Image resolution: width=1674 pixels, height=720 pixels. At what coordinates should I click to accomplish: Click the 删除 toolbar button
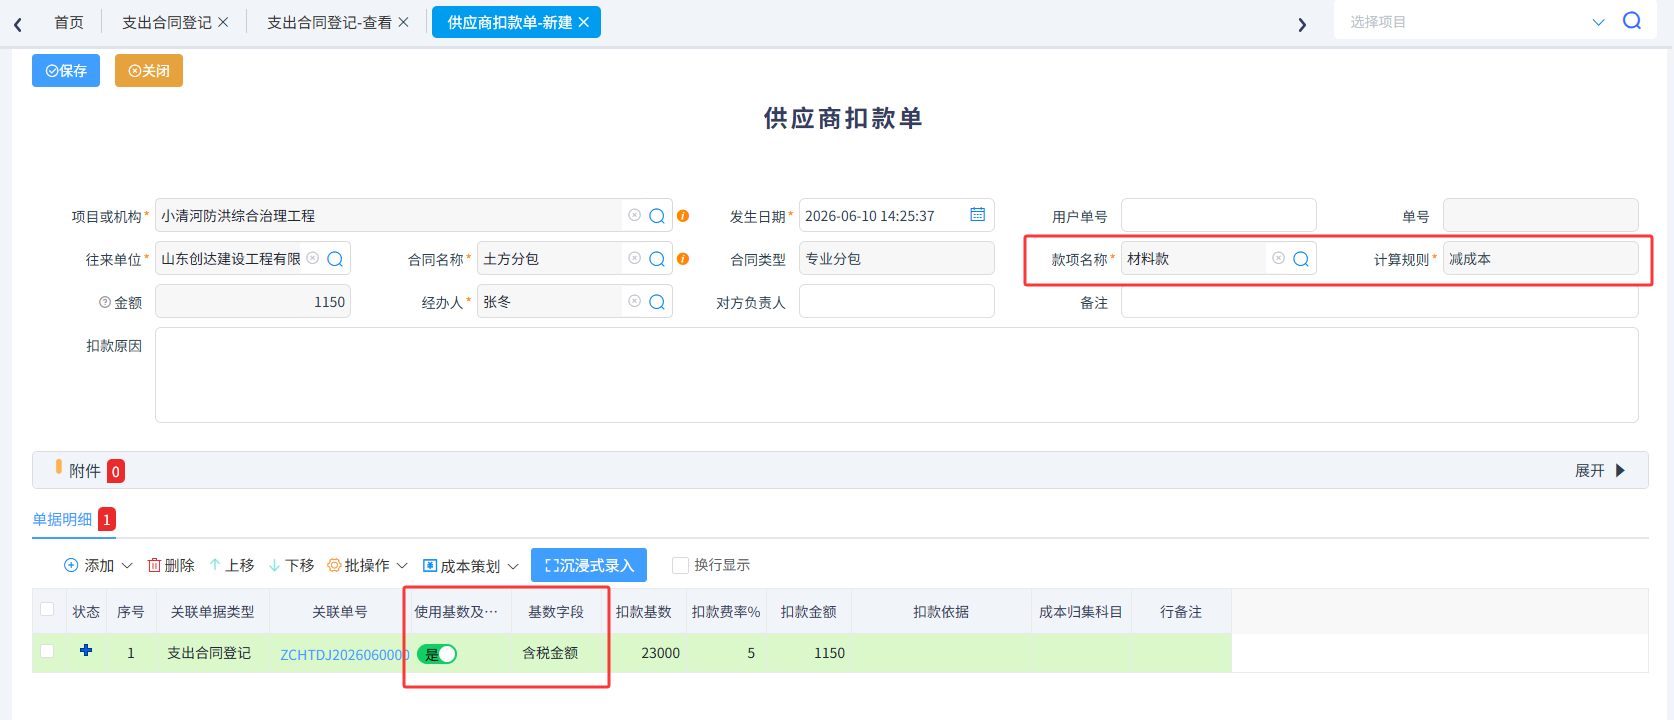pyautogui.click(x=171, y=565)
